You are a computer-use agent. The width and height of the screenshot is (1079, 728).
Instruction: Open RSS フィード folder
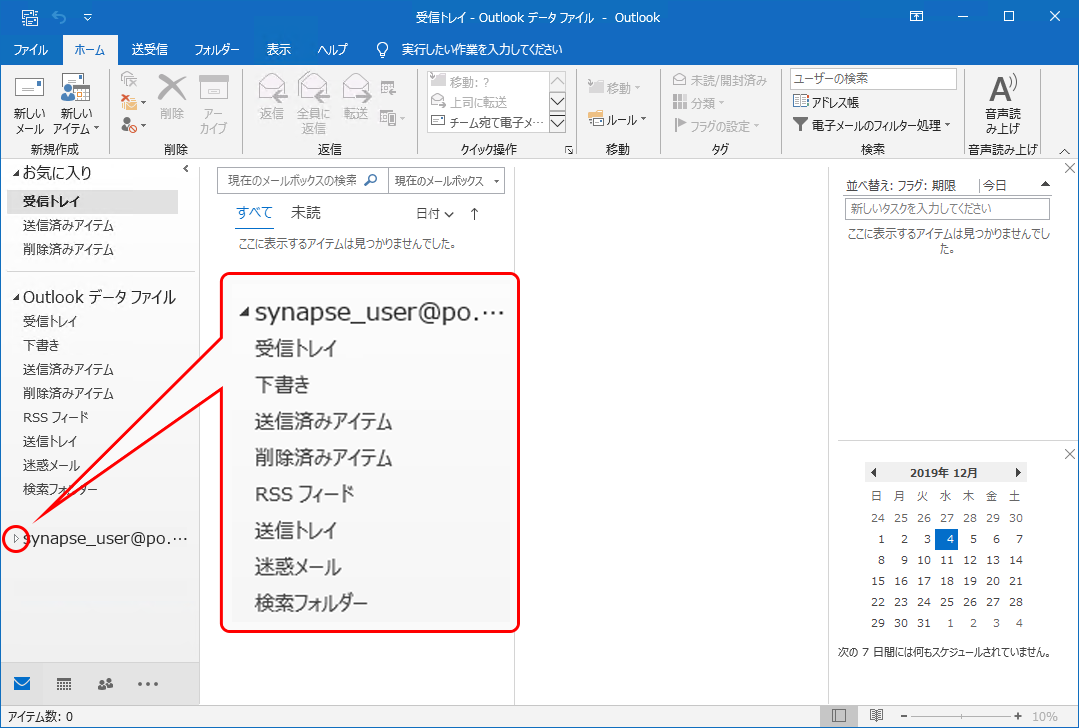pos(56,418)
